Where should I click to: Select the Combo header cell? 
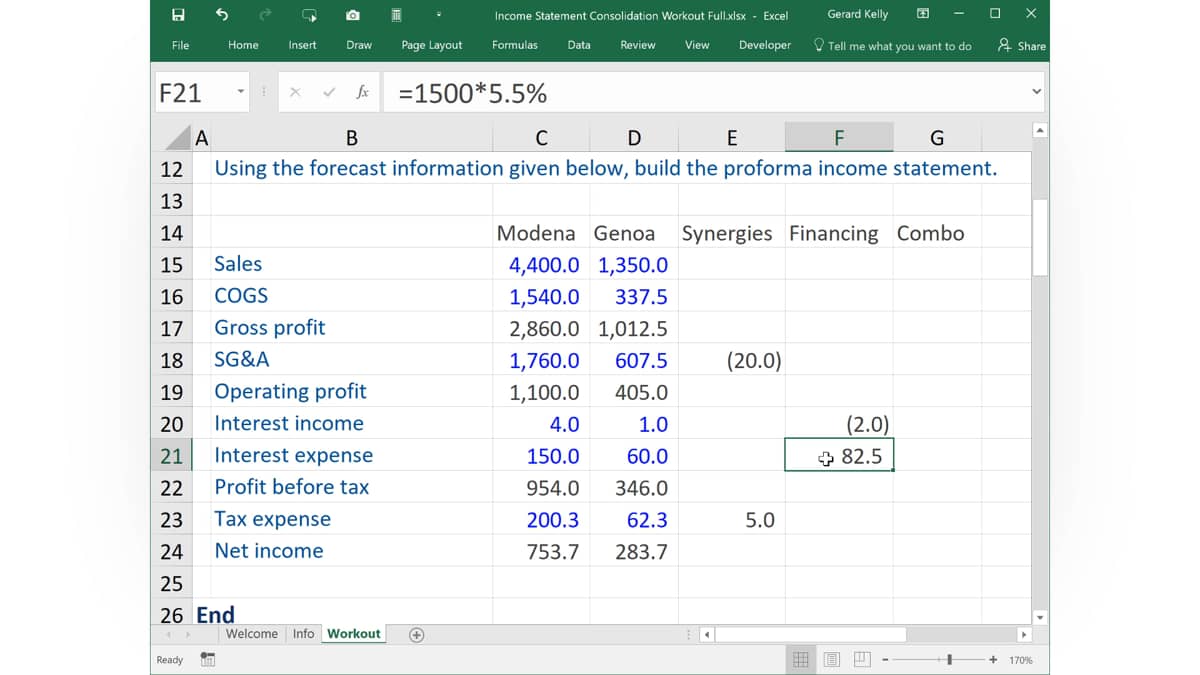coord(937,233)
